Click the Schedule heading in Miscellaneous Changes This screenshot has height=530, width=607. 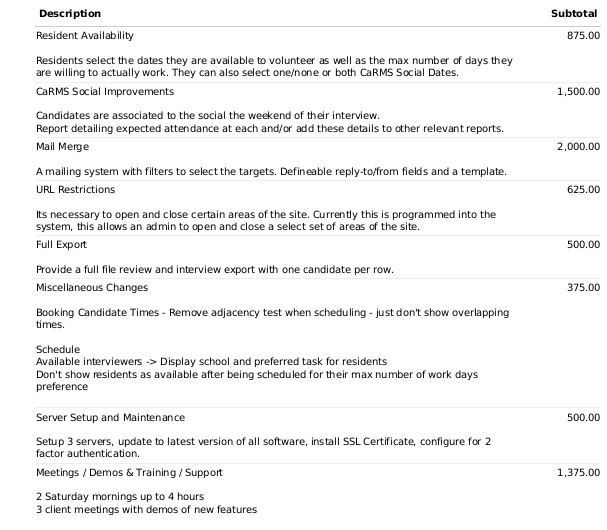tap(58, 349)
